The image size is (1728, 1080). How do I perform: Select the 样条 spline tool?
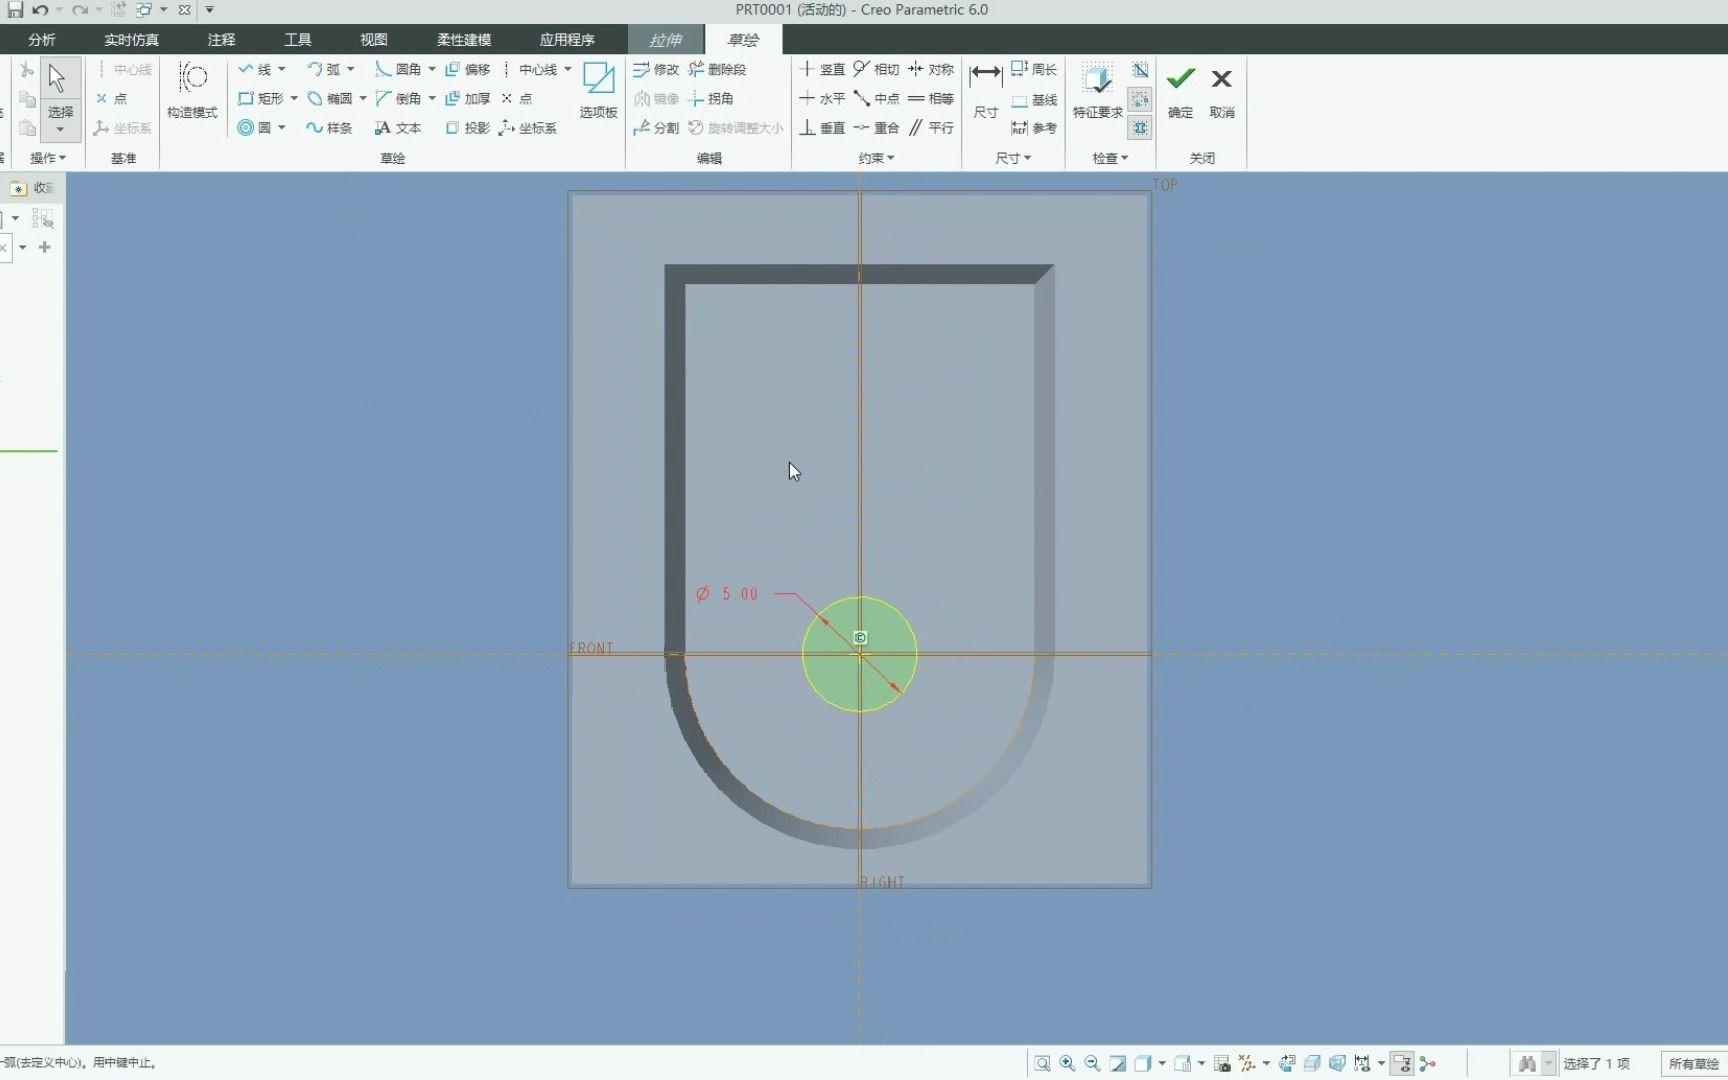click(329, 128)
